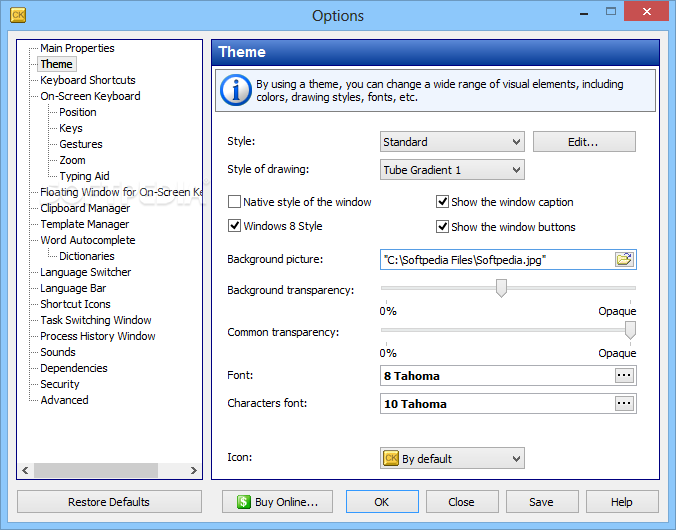The width and height of the screenshot is (676, 530).
Task: Open Zoom settings page
Action: pos(72,160)
